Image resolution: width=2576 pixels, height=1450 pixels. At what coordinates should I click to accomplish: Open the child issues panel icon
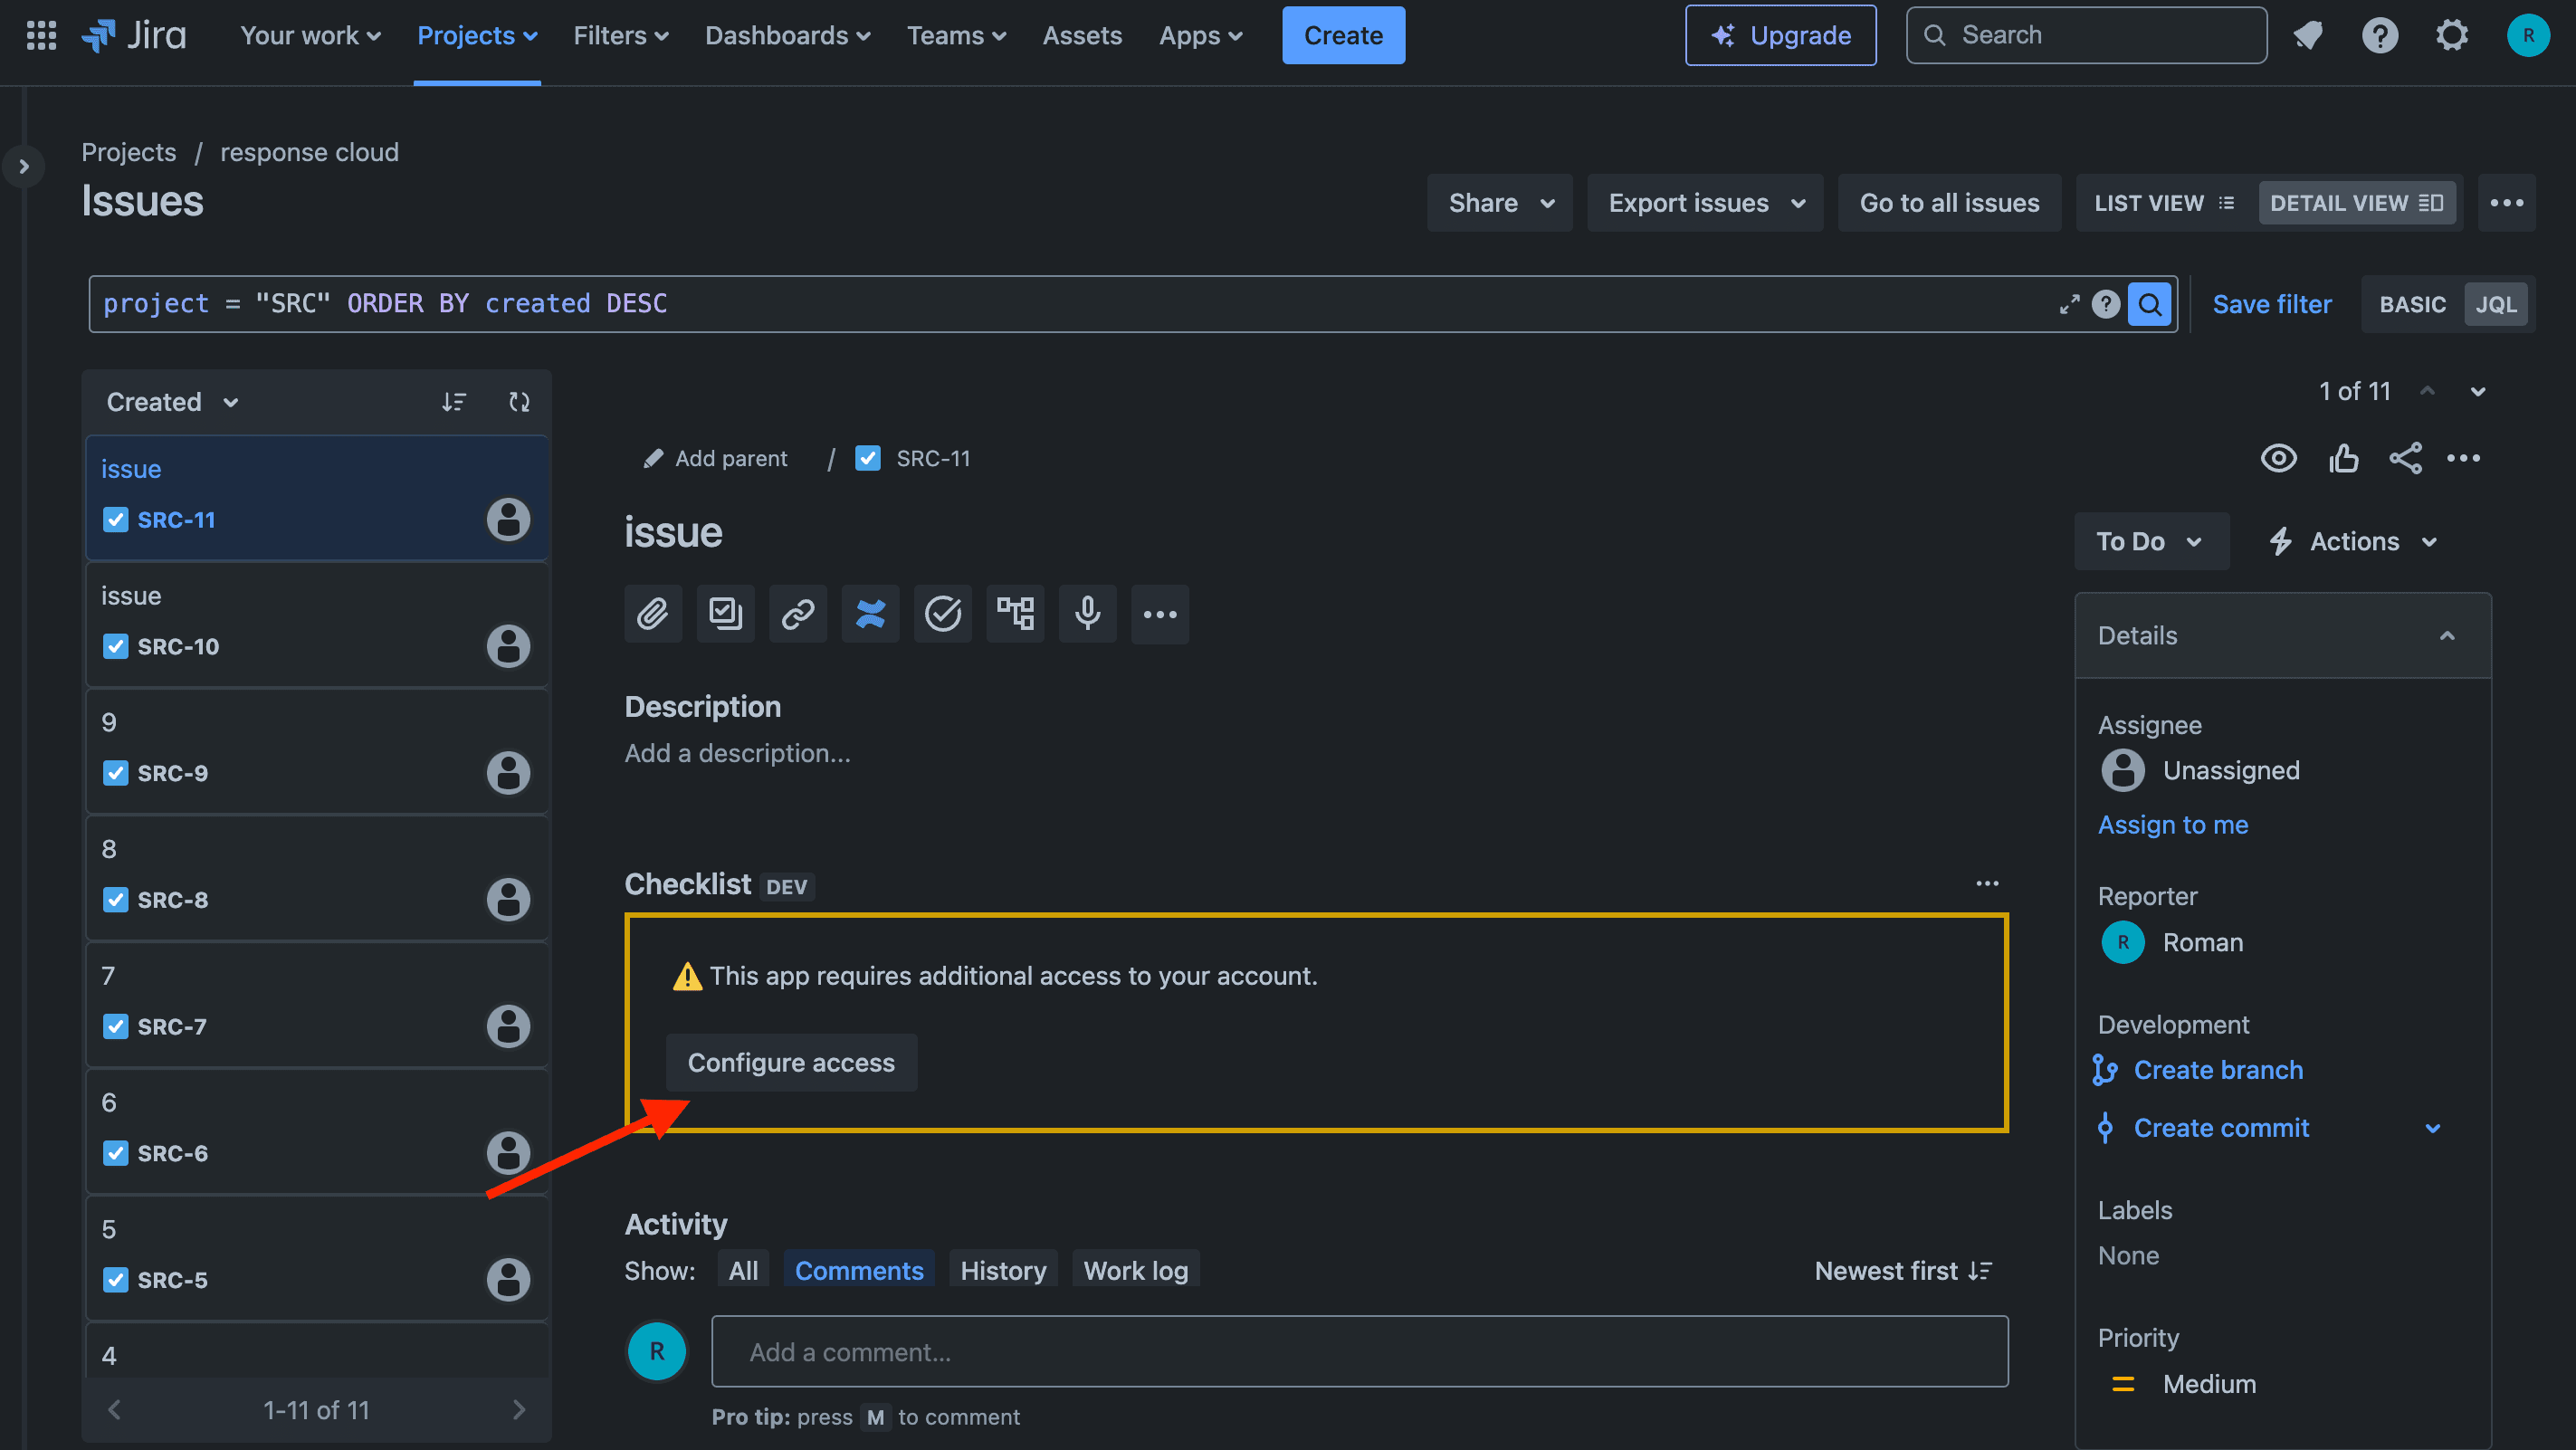(1014, 610)
